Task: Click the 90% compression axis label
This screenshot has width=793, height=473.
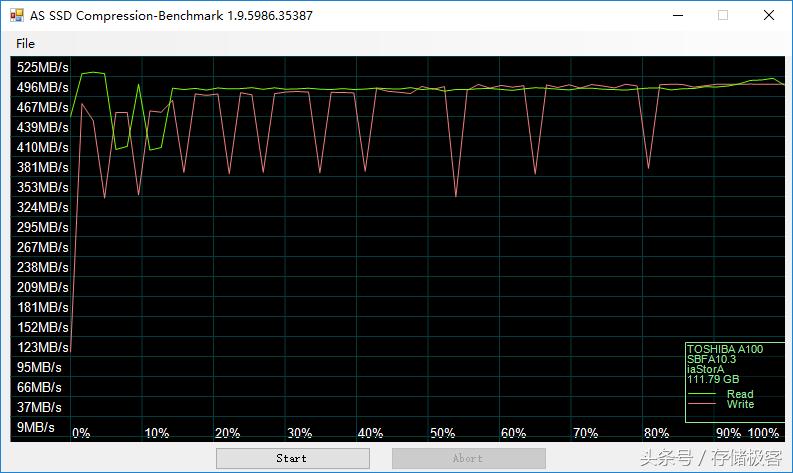Action: pyautogui.click(x=729, y=434)
